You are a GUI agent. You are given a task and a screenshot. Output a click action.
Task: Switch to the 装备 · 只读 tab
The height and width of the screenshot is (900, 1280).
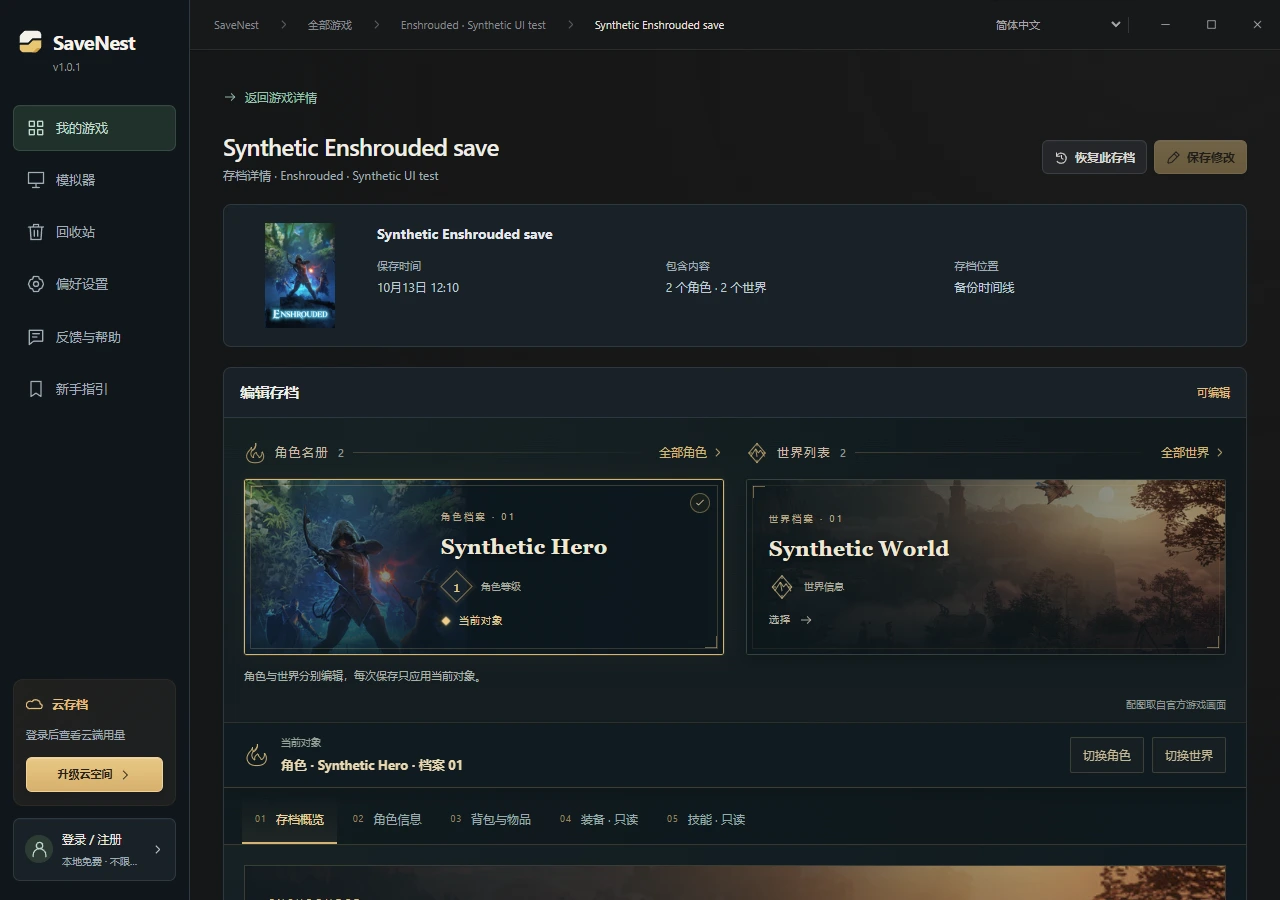click(x=599, y=819)
